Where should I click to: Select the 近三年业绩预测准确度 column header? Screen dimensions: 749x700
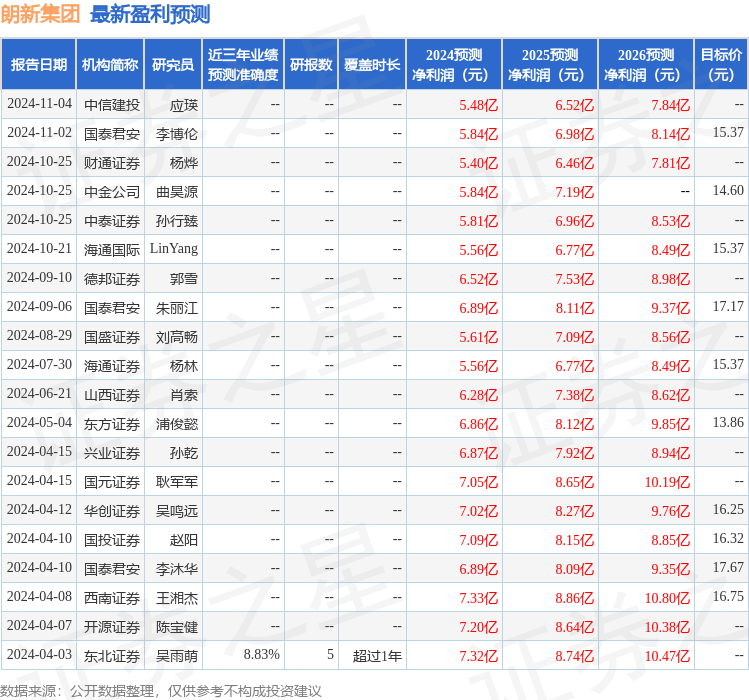(x=243, y=65)
